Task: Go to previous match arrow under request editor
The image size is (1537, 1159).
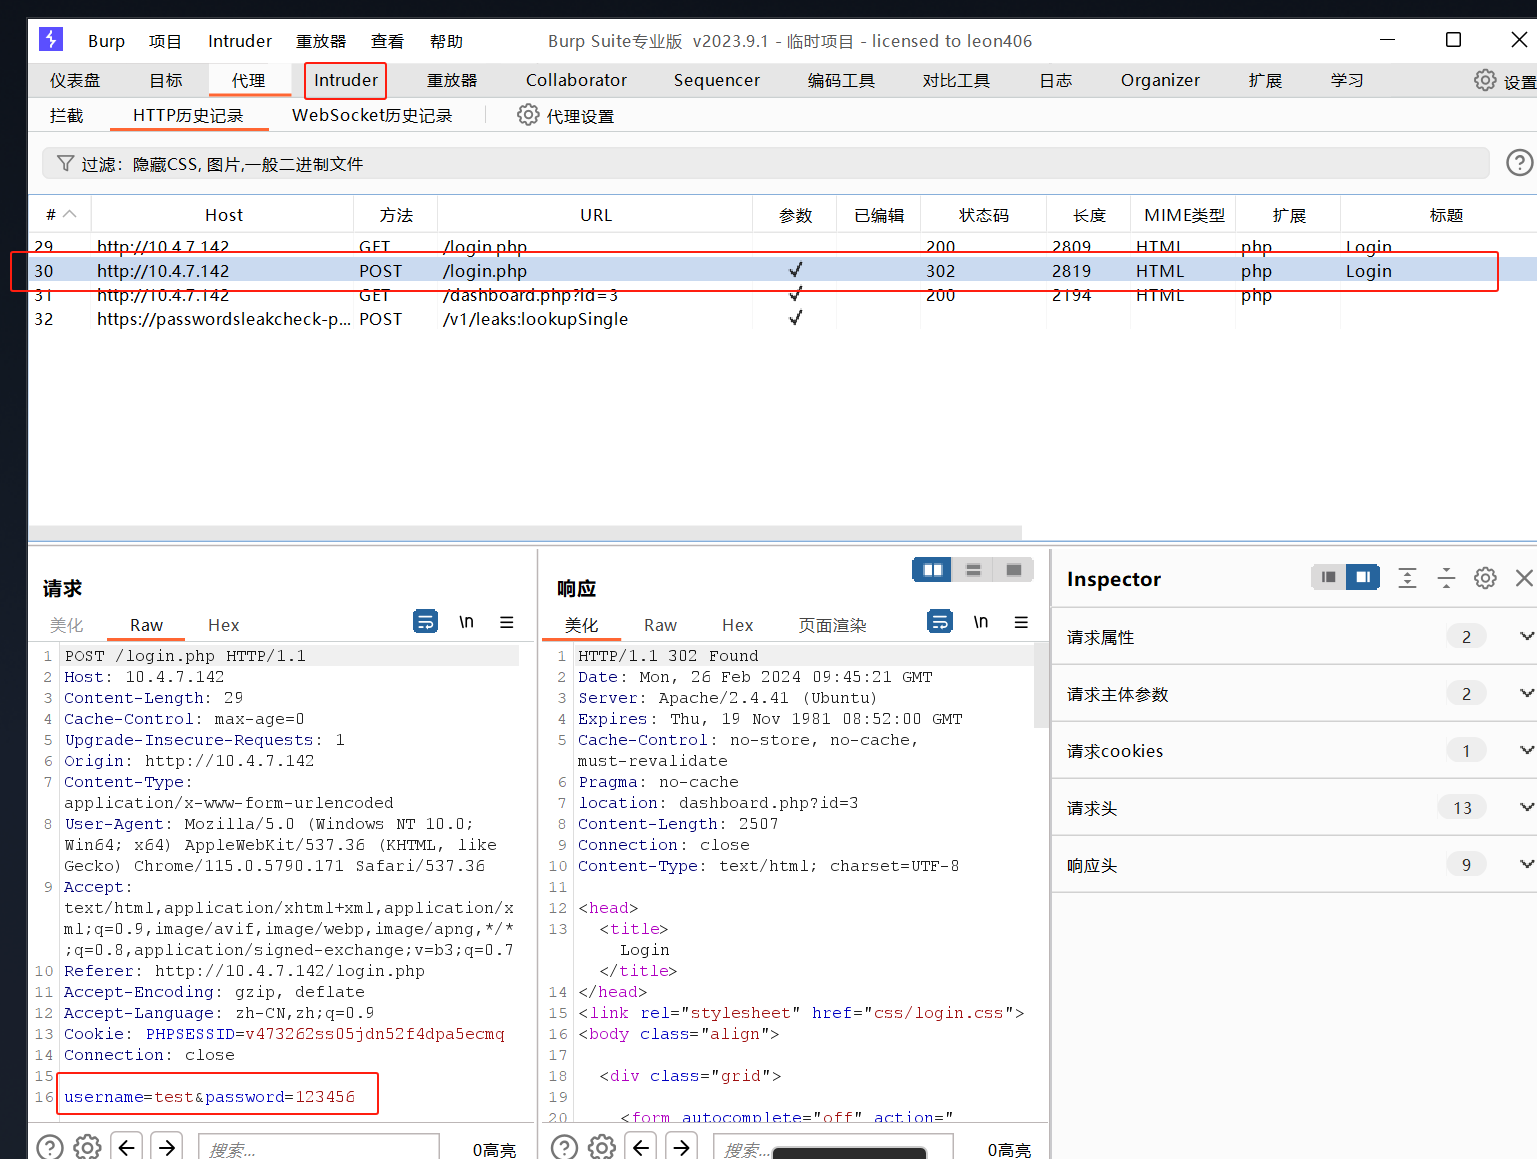Action: tap(127, 1147)
